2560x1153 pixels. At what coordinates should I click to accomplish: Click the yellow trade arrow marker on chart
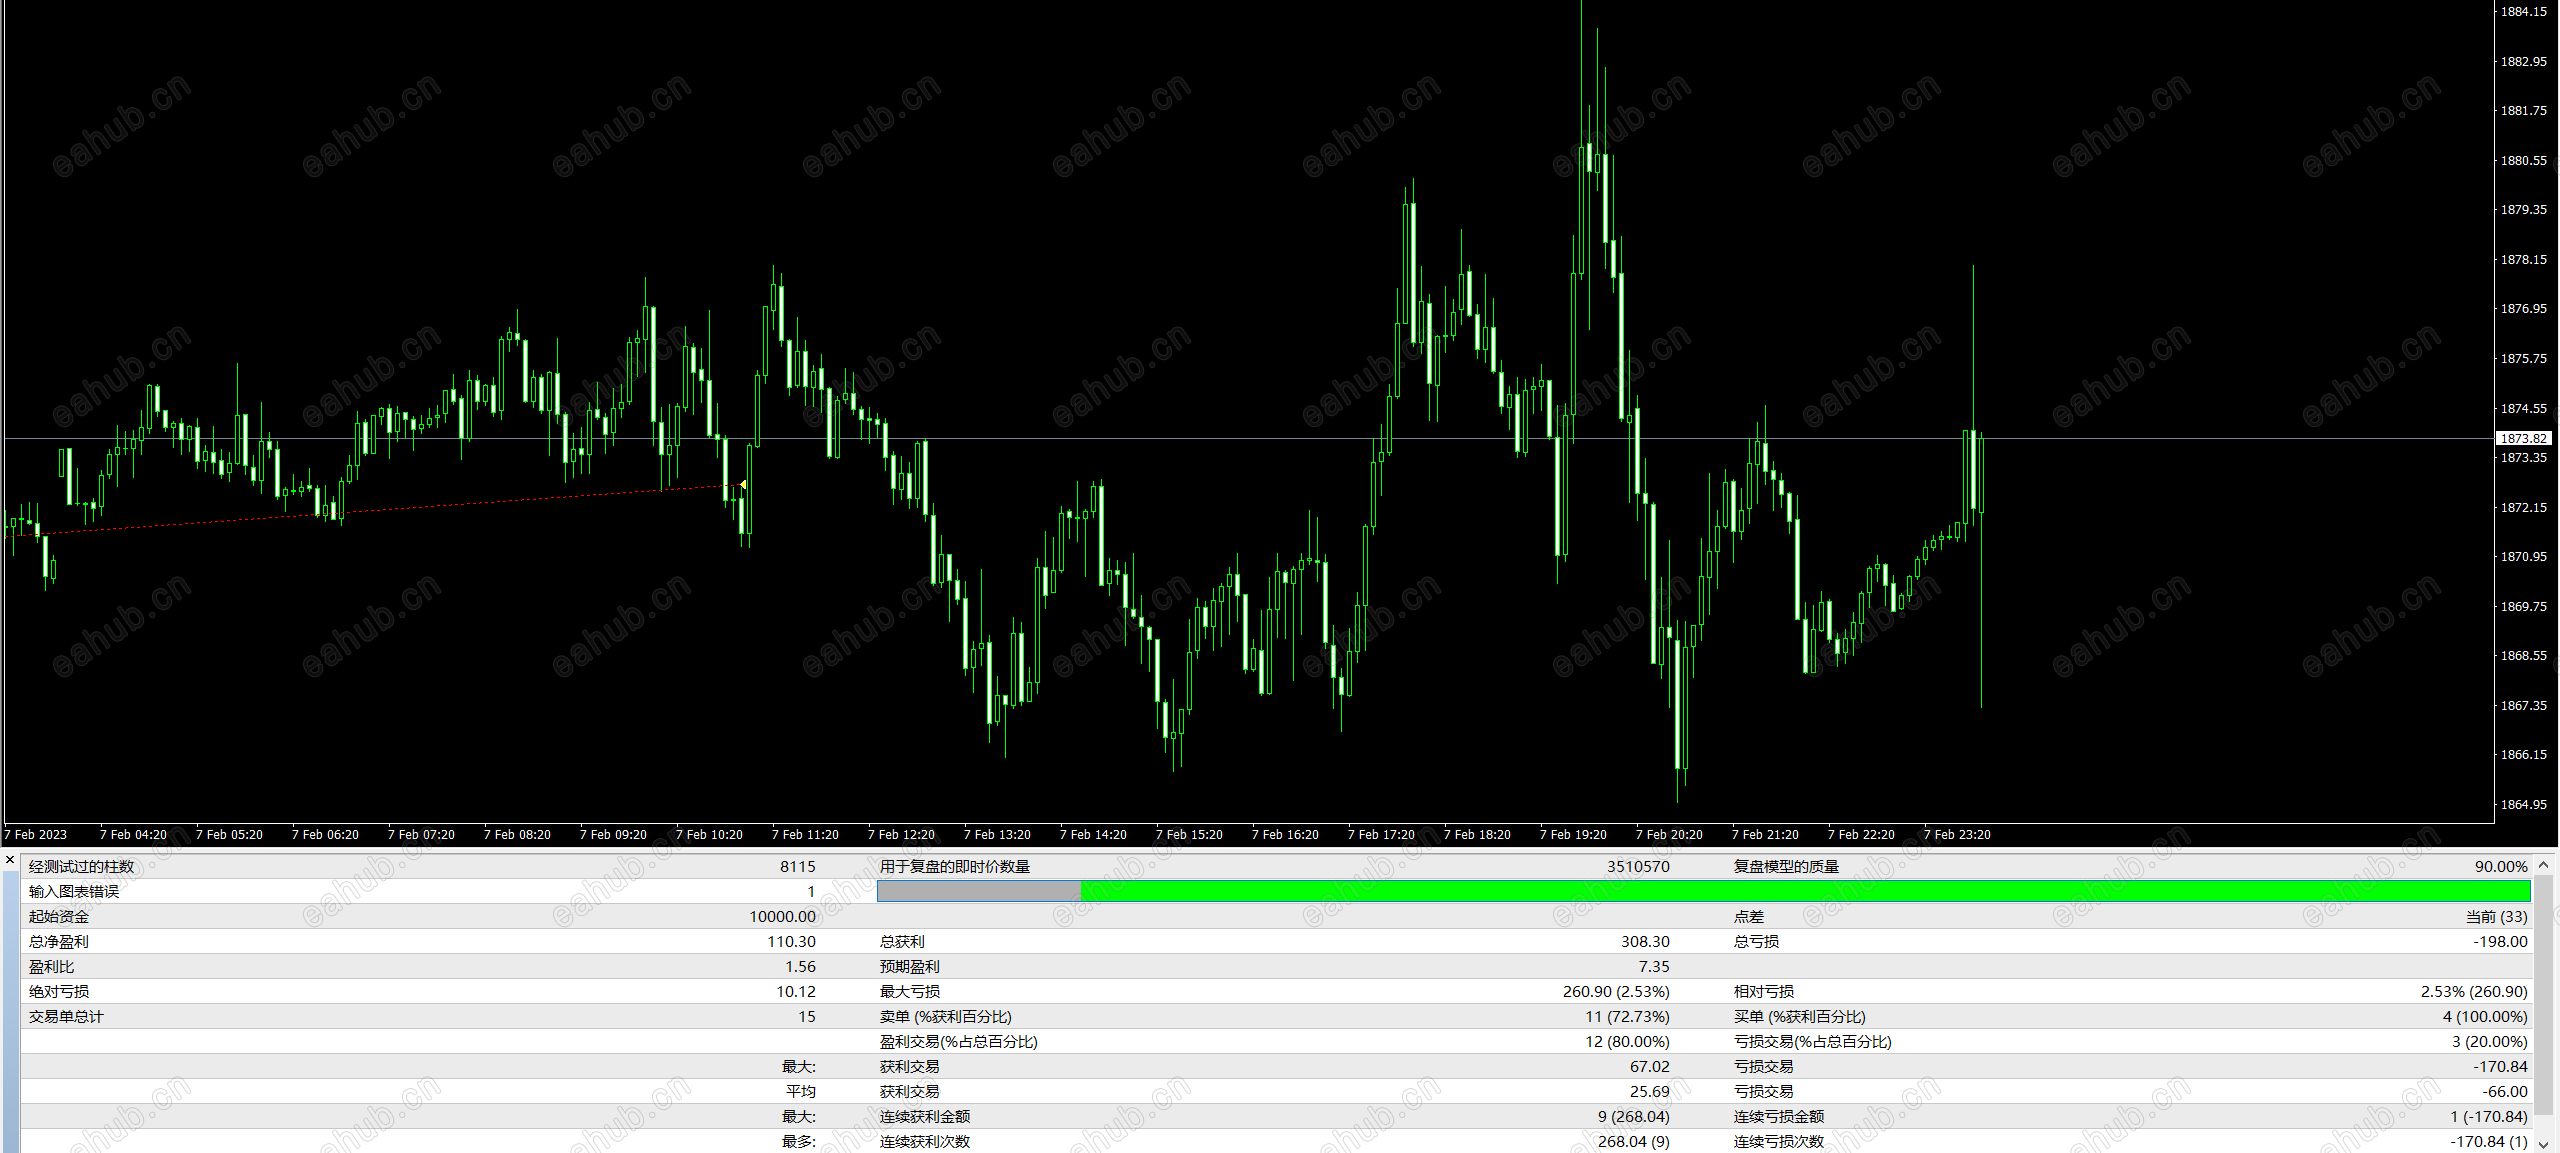tap(743, 485)
